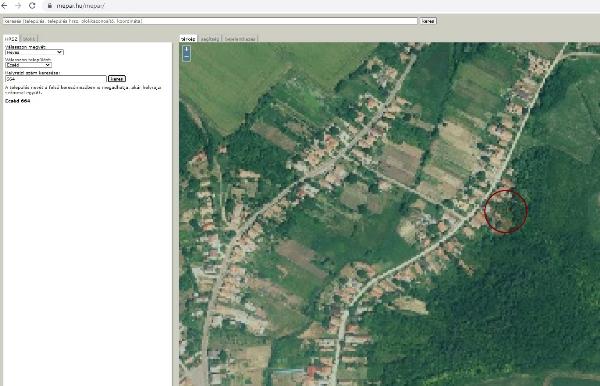600x386 pixels.
Task: Reload the page with the refresh icon
Action: 32,6
